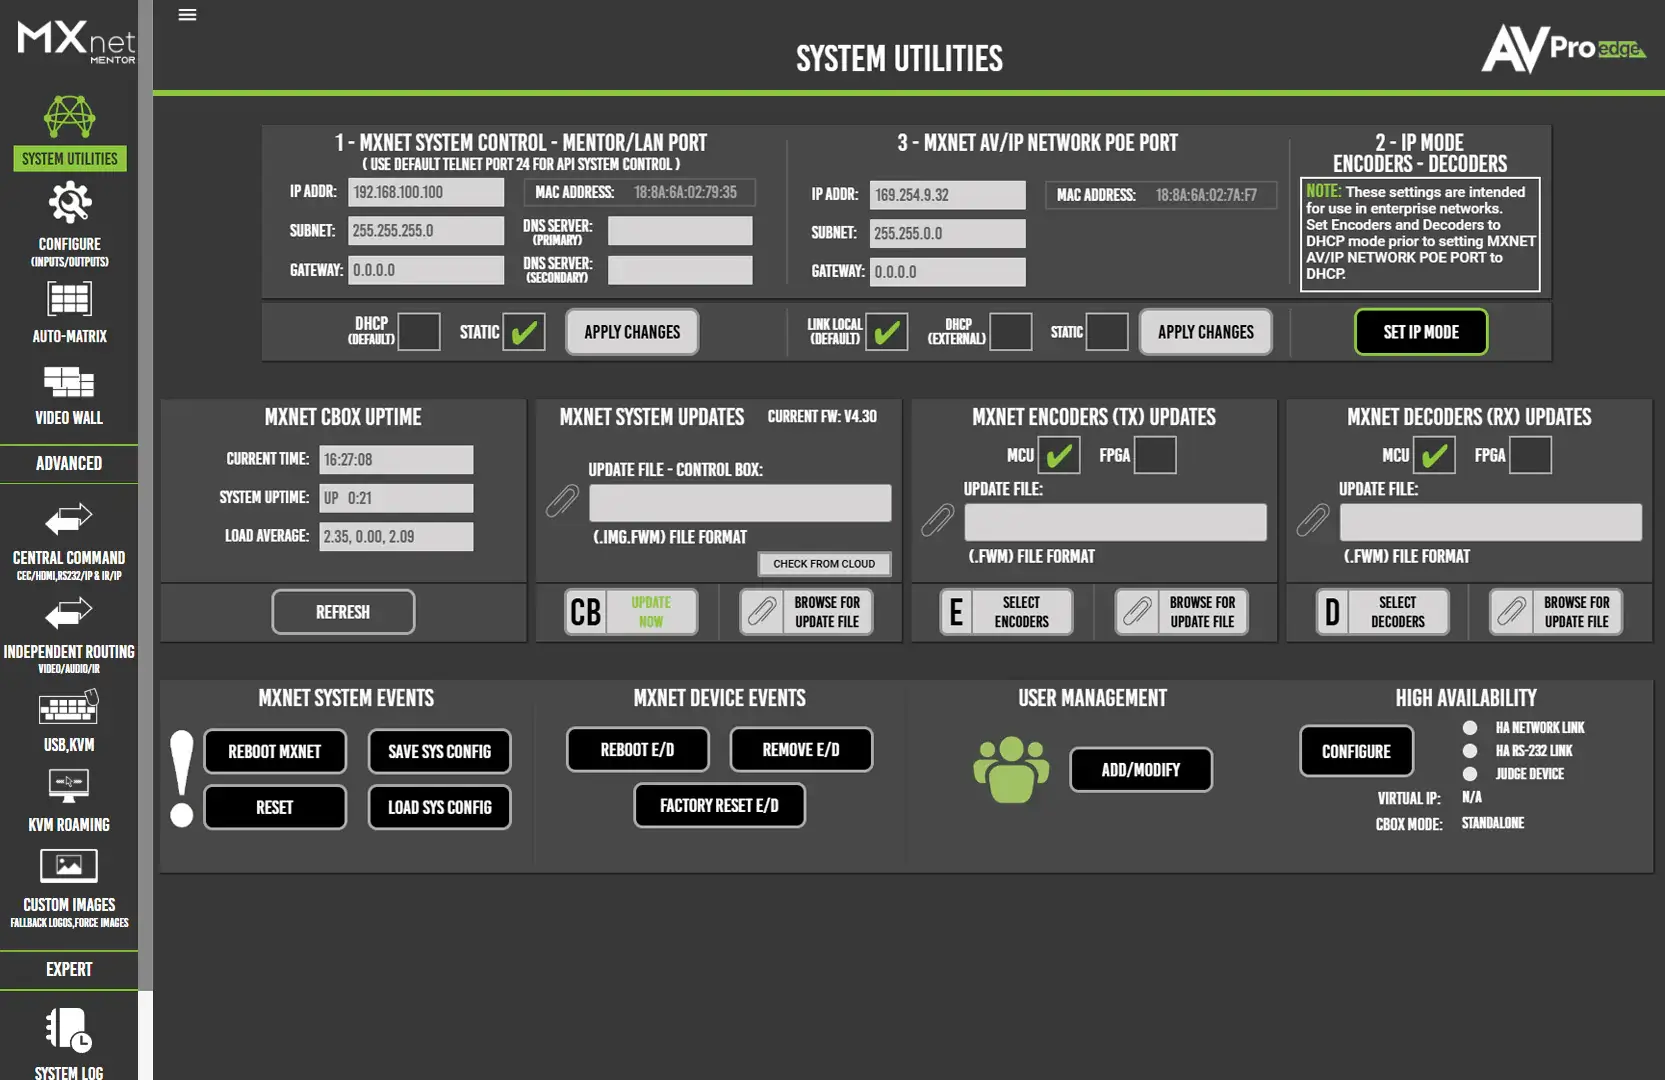Image resolution: width=1665 pixels, height=1080 pixels.
Task: Click Reboot MXNET button
Action: coord(275,752)
